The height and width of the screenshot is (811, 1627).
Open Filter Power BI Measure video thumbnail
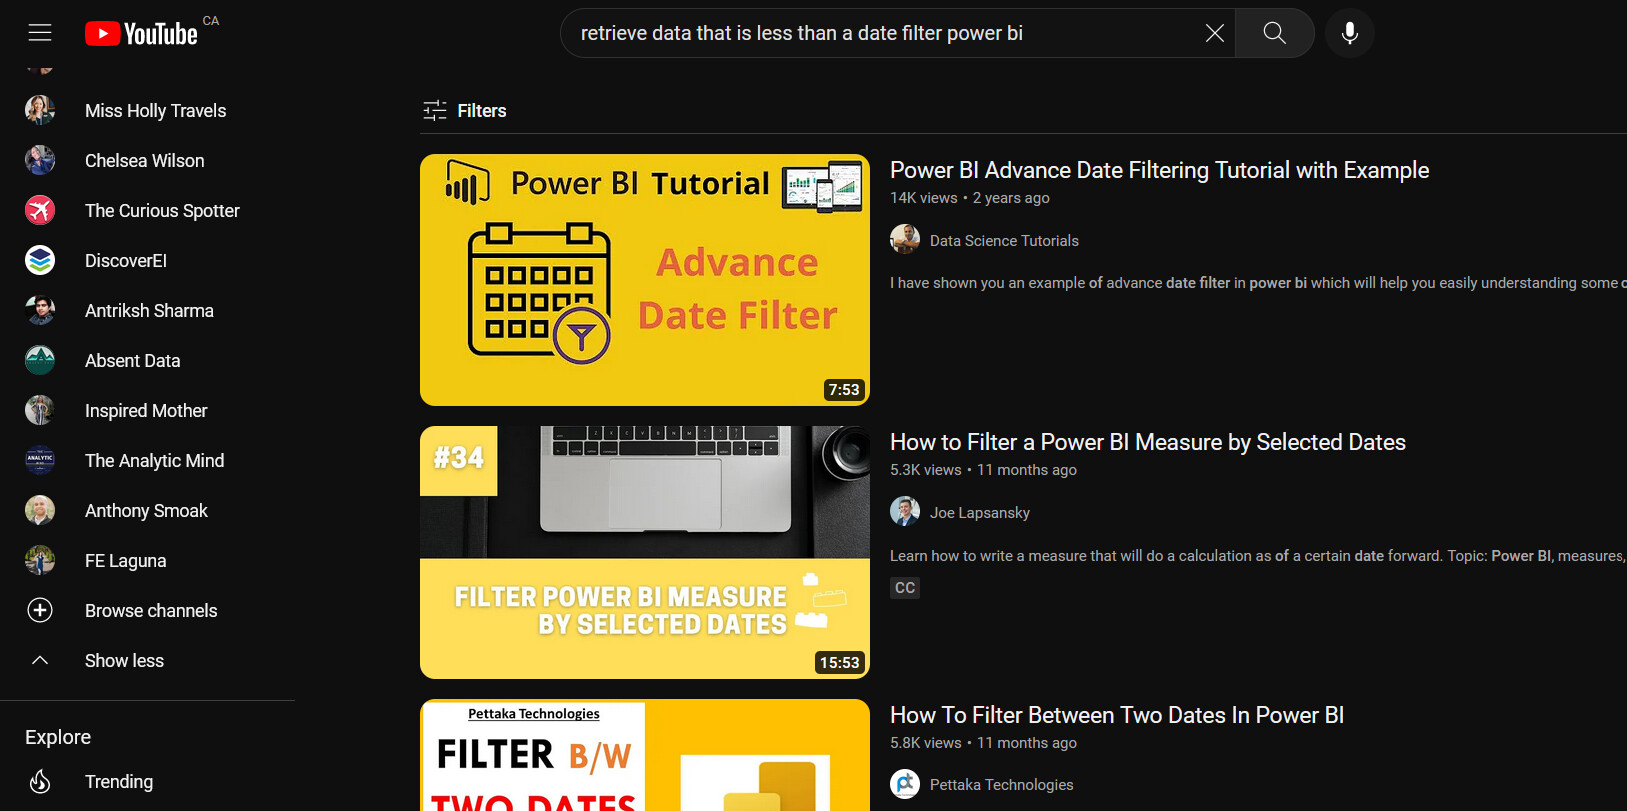[644, 552]
